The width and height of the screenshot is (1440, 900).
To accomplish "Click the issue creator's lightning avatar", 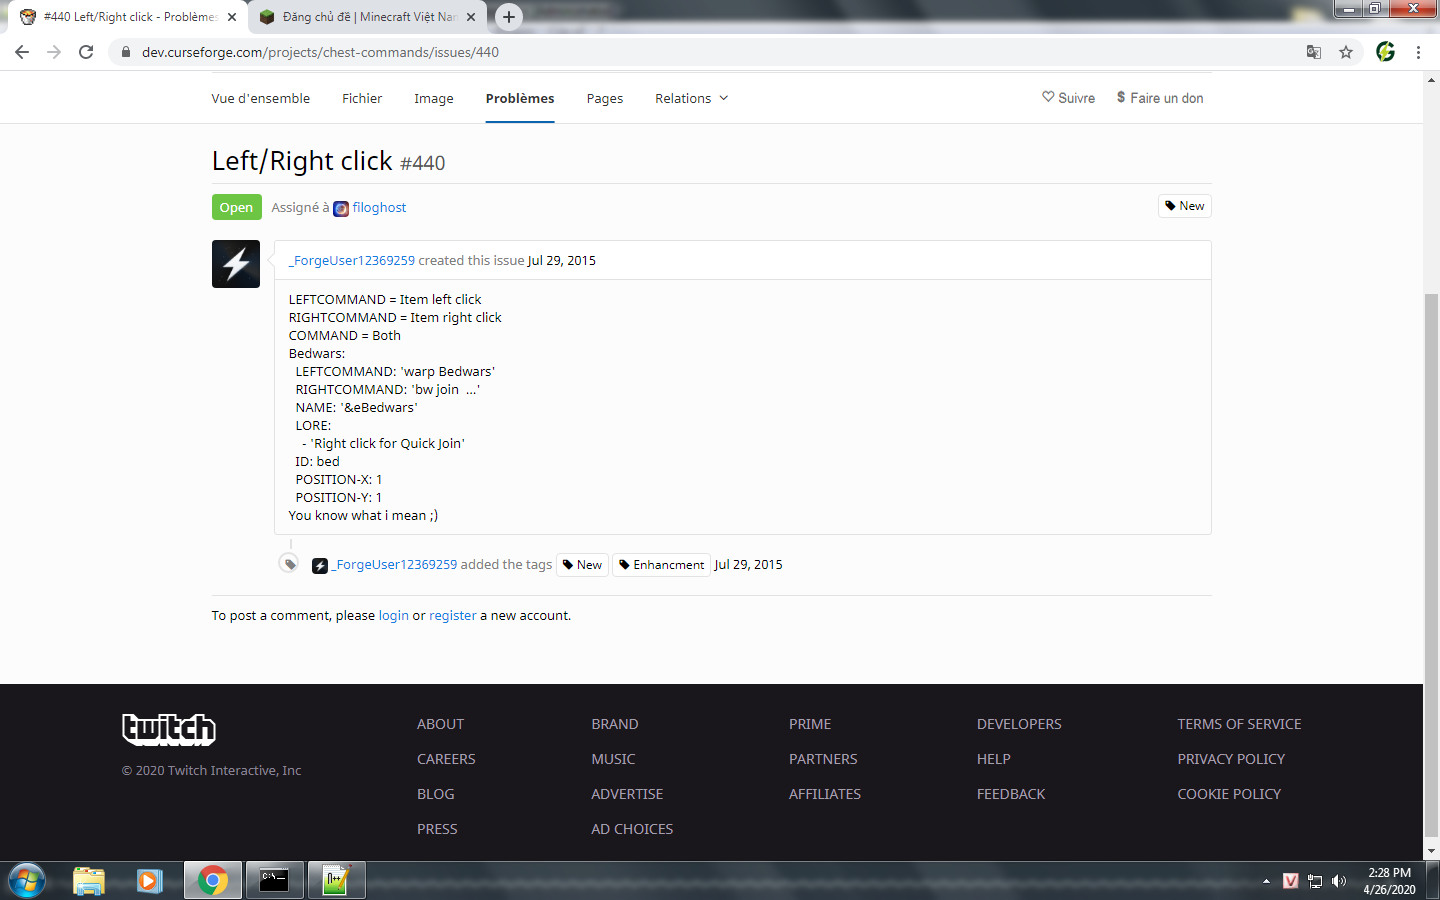I will click(236, 264).
